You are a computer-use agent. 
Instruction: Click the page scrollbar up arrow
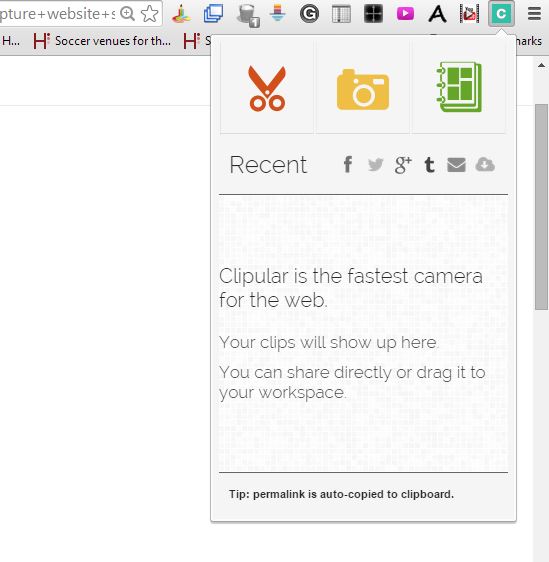pos(541,65)
